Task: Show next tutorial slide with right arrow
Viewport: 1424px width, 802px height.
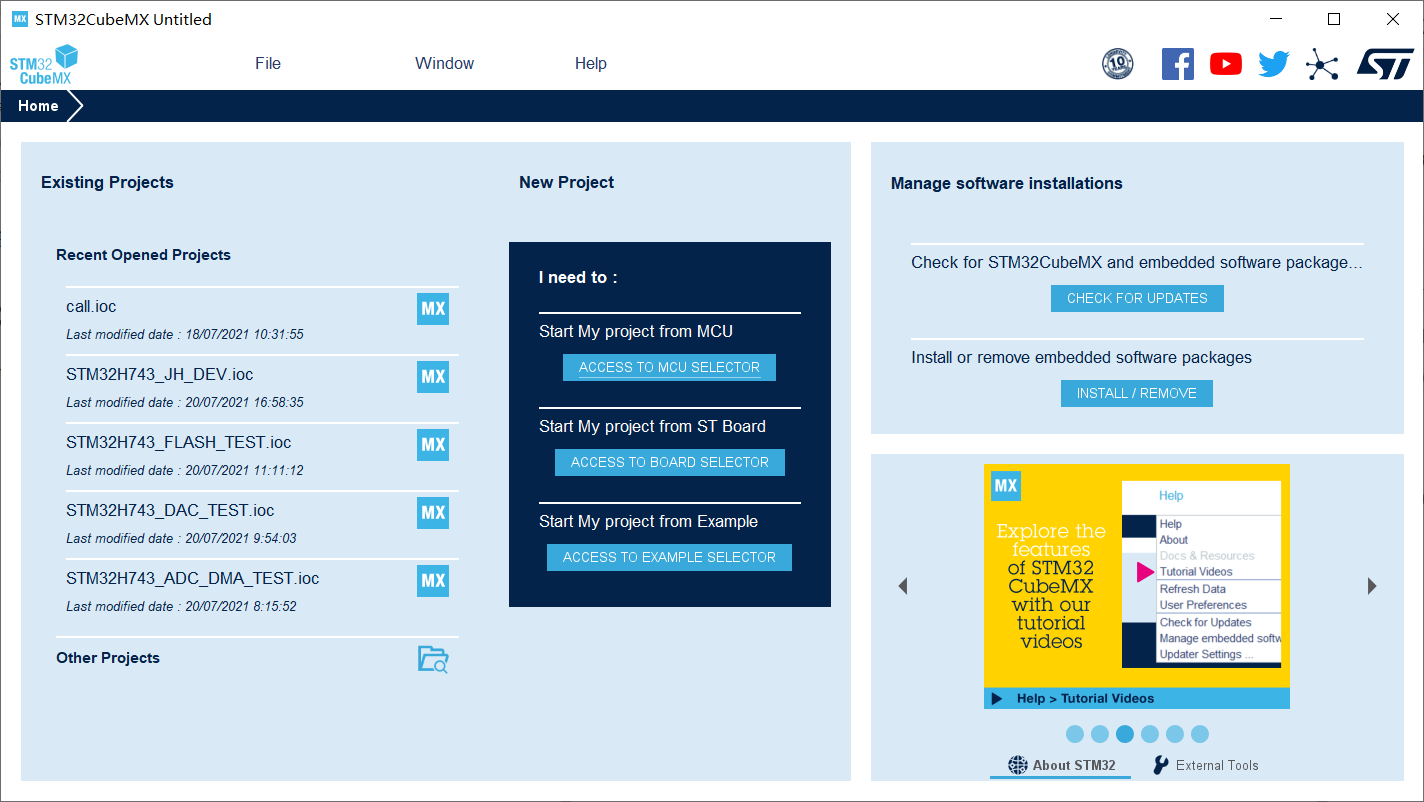Action: (1372, 586)
